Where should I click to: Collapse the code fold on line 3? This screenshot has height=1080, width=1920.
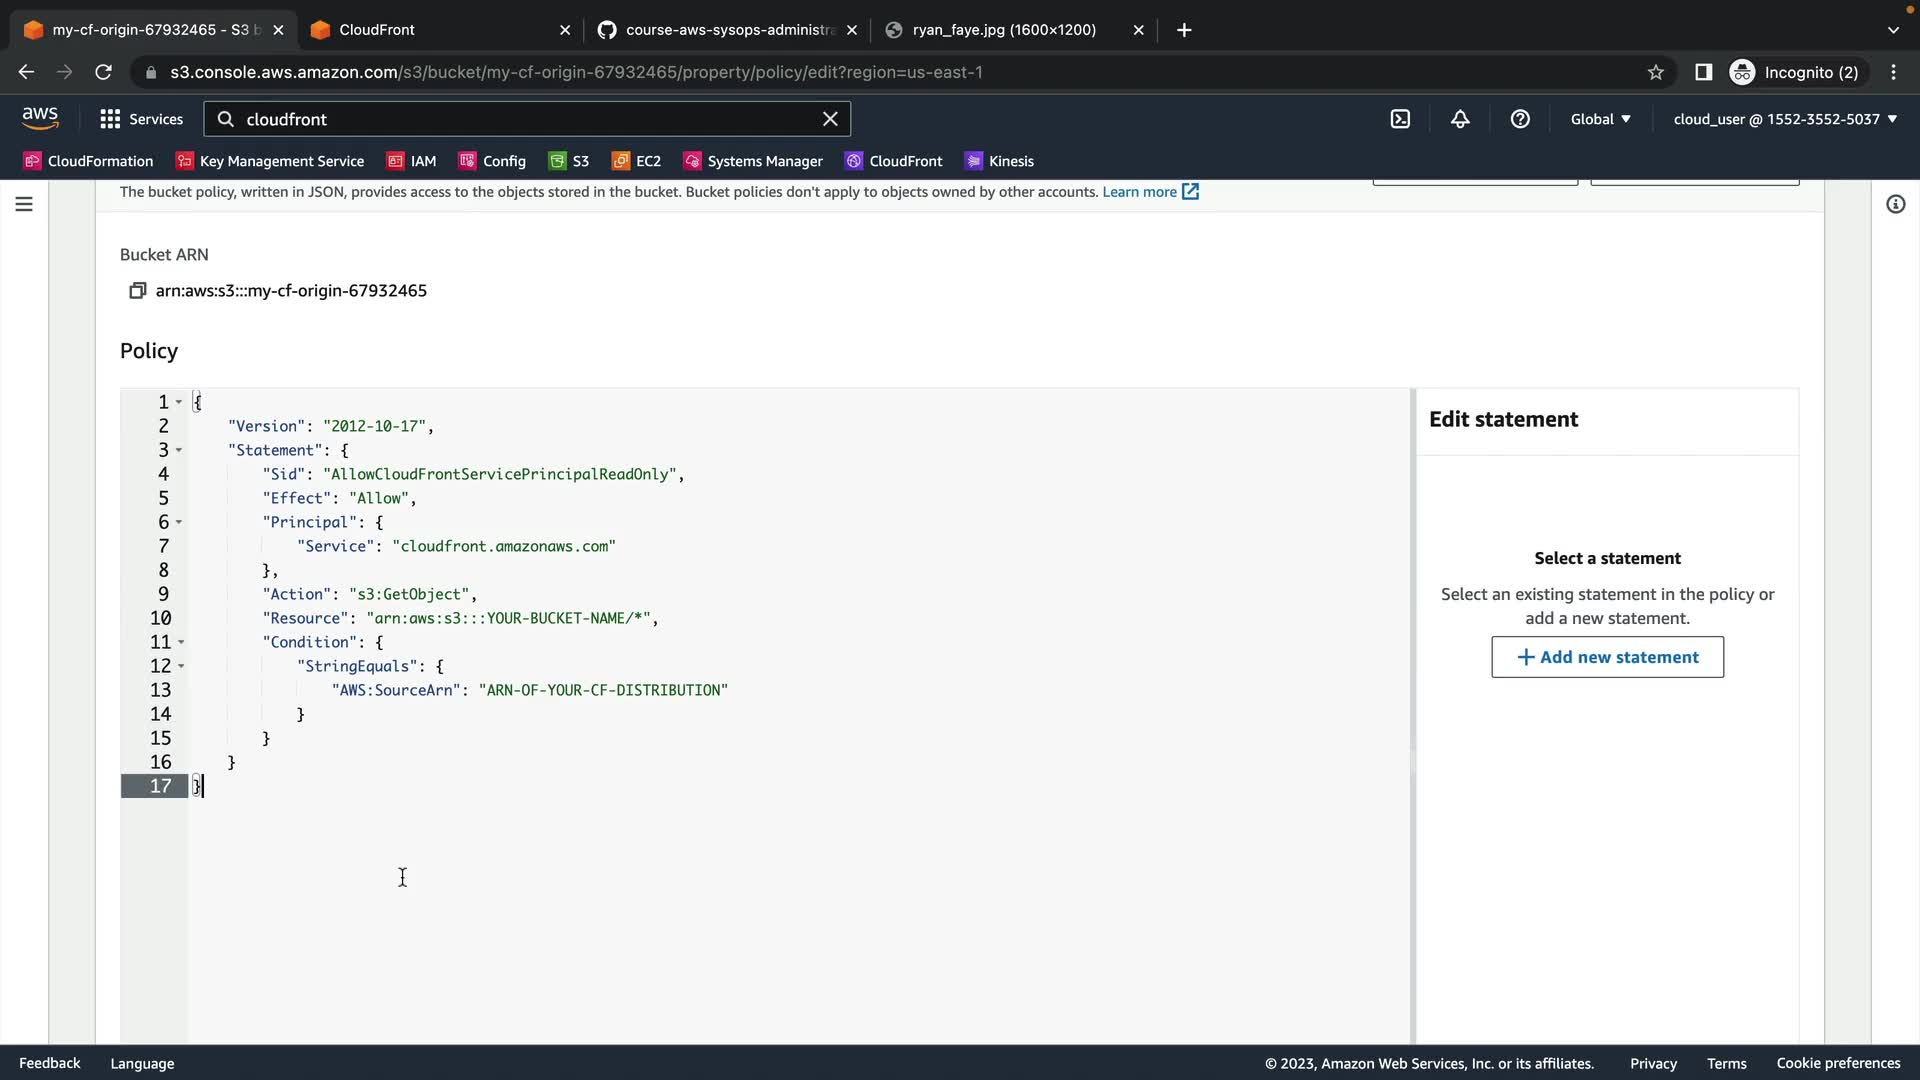[179, 450]
